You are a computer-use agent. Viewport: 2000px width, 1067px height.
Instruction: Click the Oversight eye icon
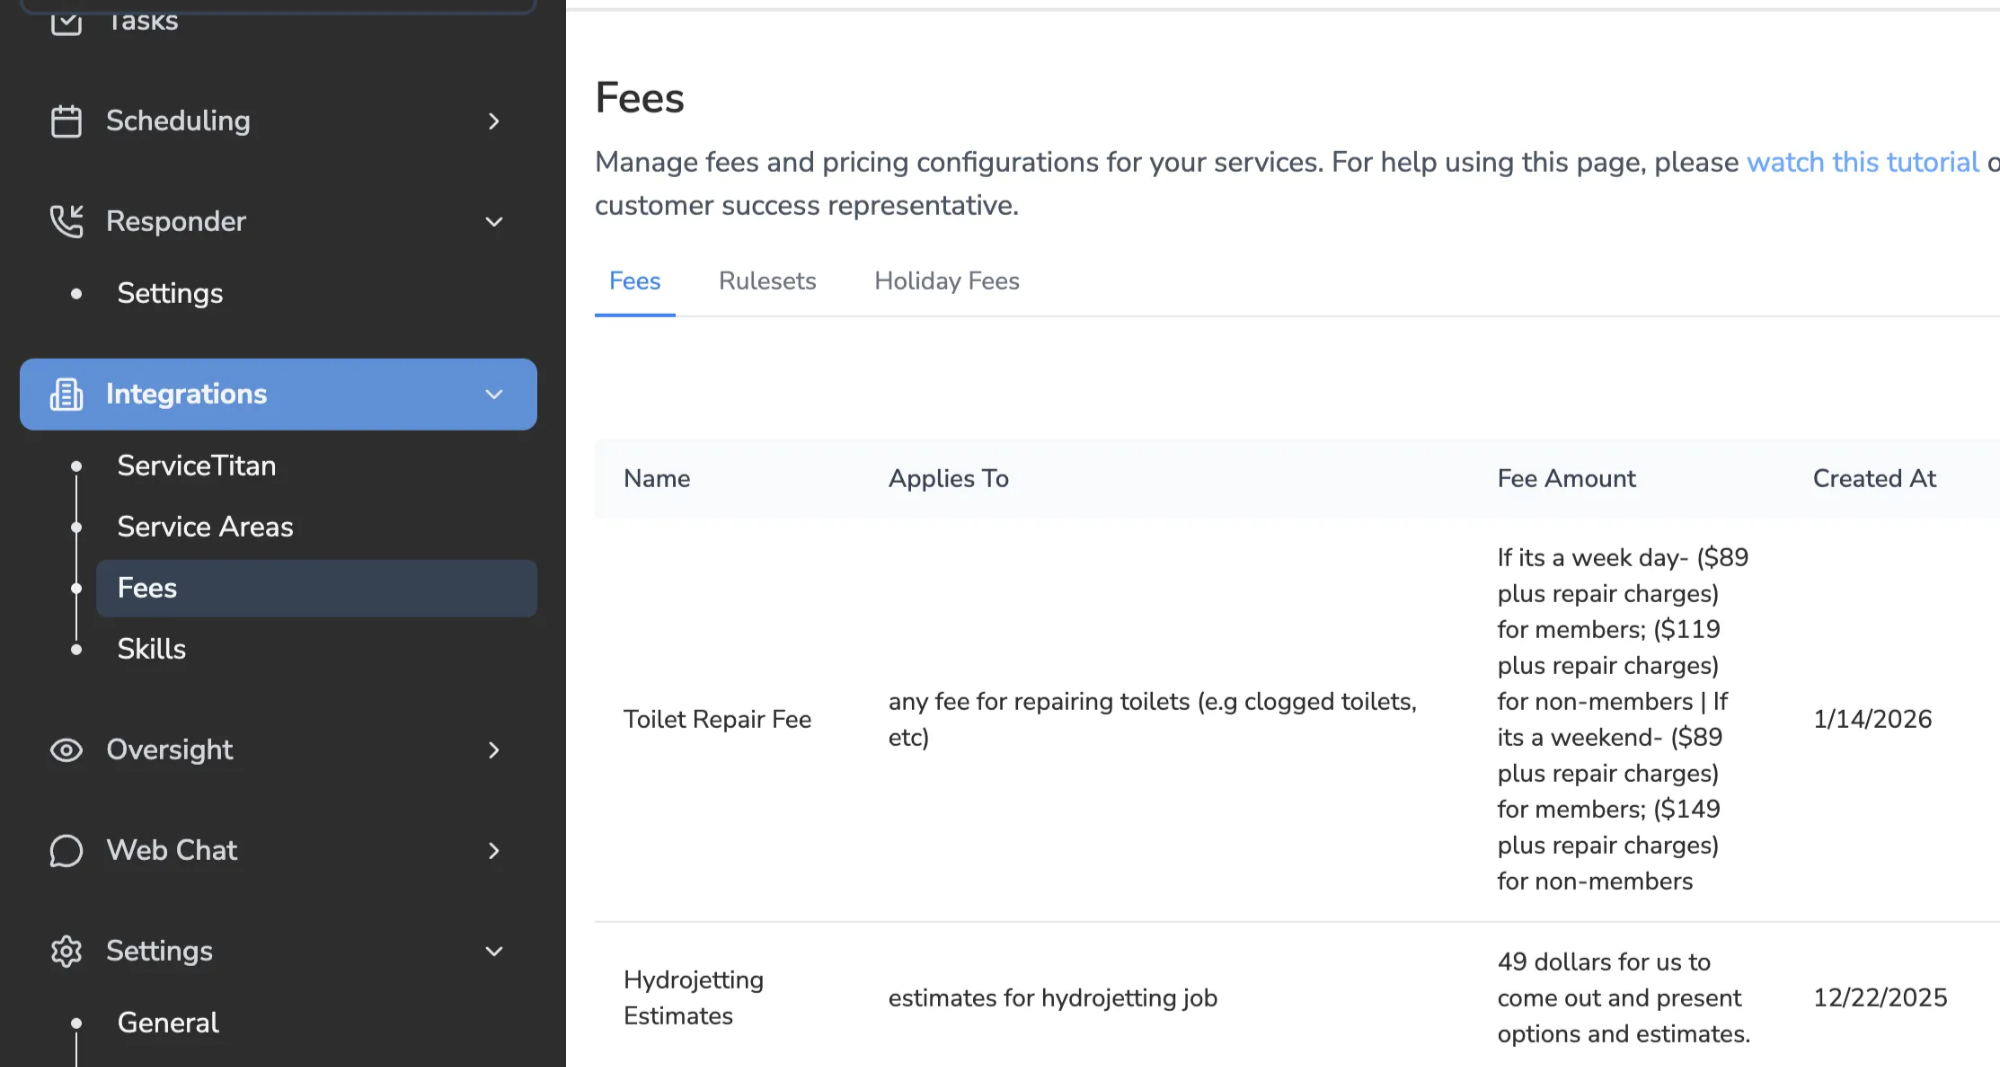pos(66,750)
